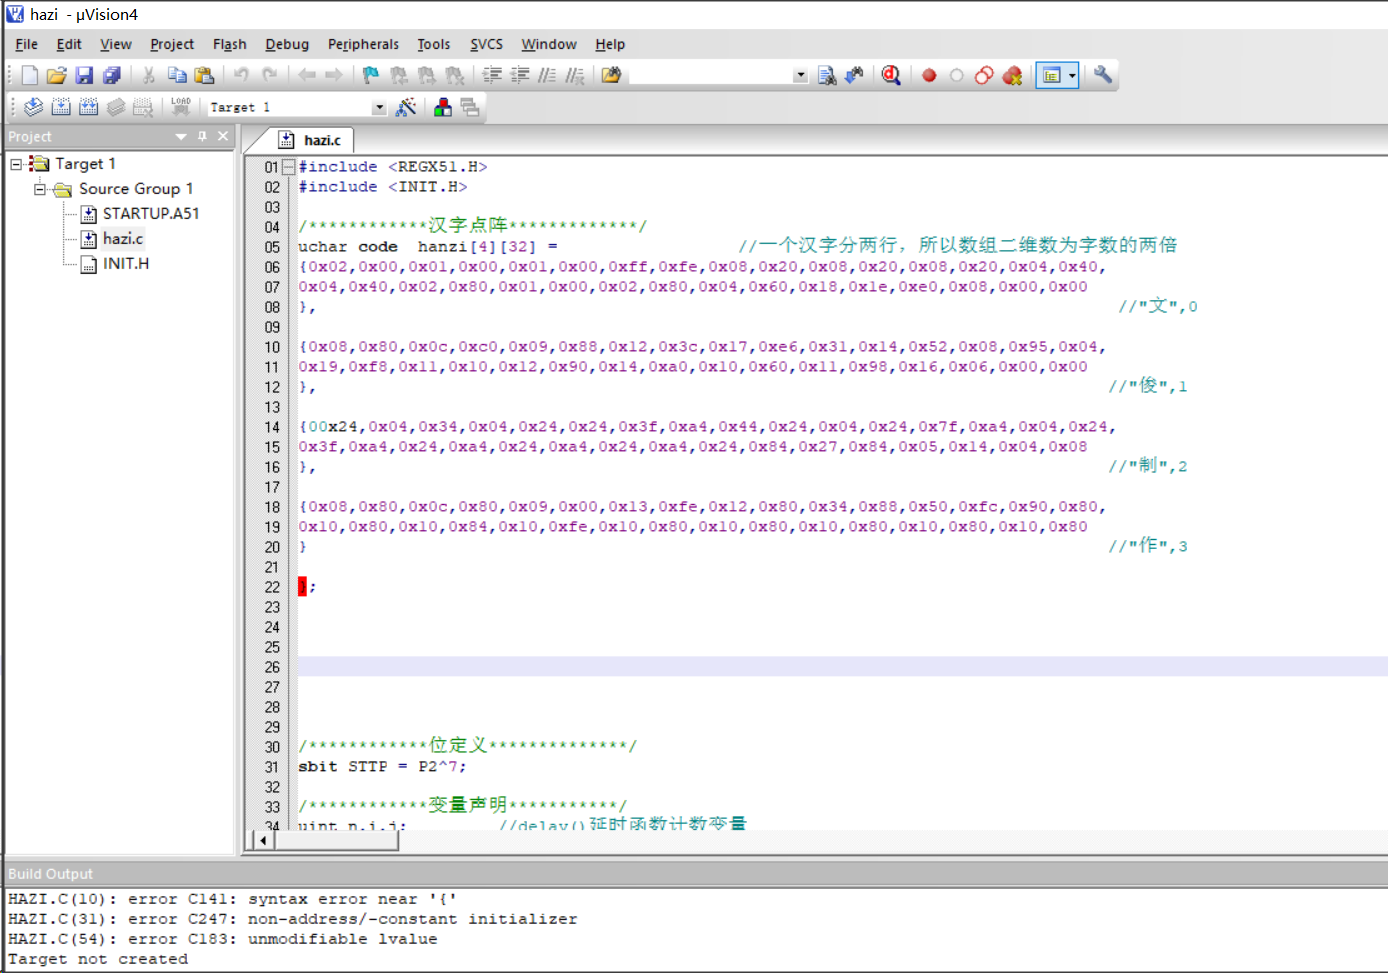The height and width of the screenshot is (973, 1388).
Task: Open the Peripherals menu
Action: [x=363, y=44]
